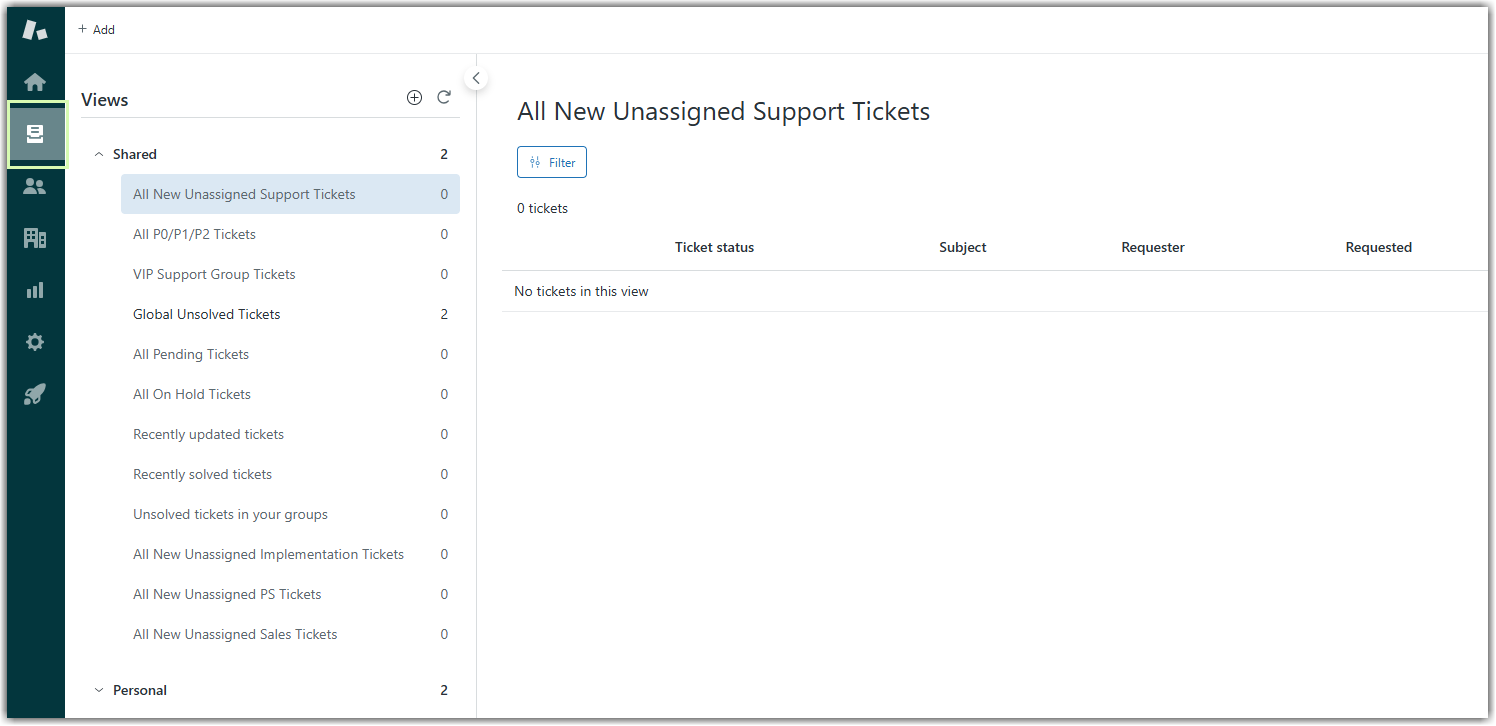This screenshot has height=726, width=1496.
Task: Click the Ticket status column header
Action: (x=714, y=247)
